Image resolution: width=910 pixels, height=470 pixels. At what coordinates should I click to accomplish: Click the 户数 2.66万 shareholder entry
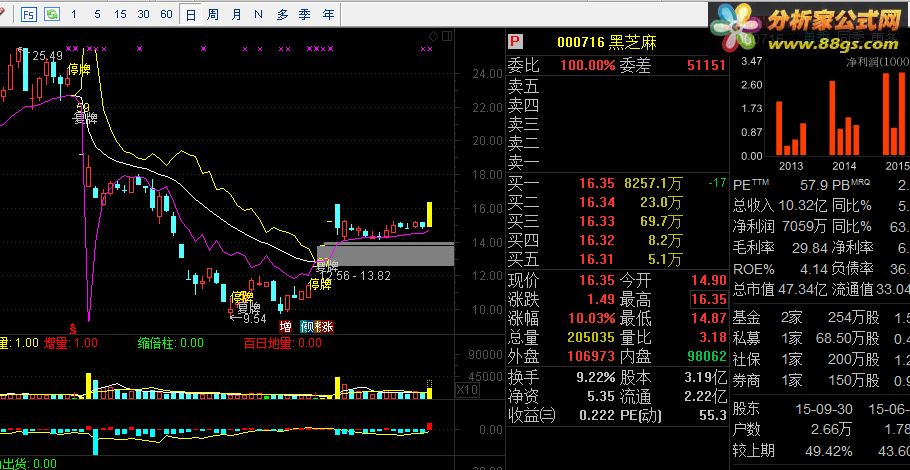[792, 429]
